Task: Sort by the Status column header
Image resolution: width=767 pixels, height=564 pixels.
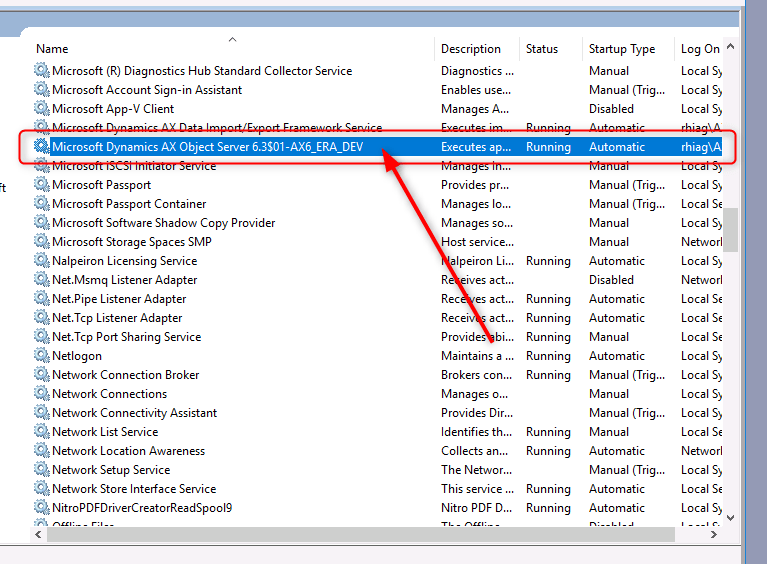Action: pyautogui.click(x=542, y=49)
